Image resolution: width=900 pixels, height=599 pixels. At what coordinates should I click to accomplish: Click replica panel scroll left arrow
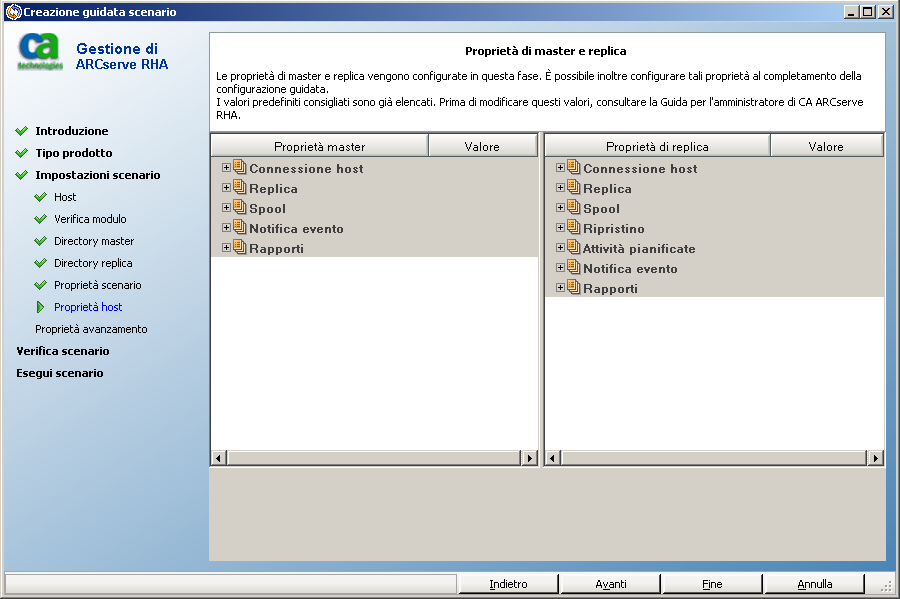tap(553, 458)
